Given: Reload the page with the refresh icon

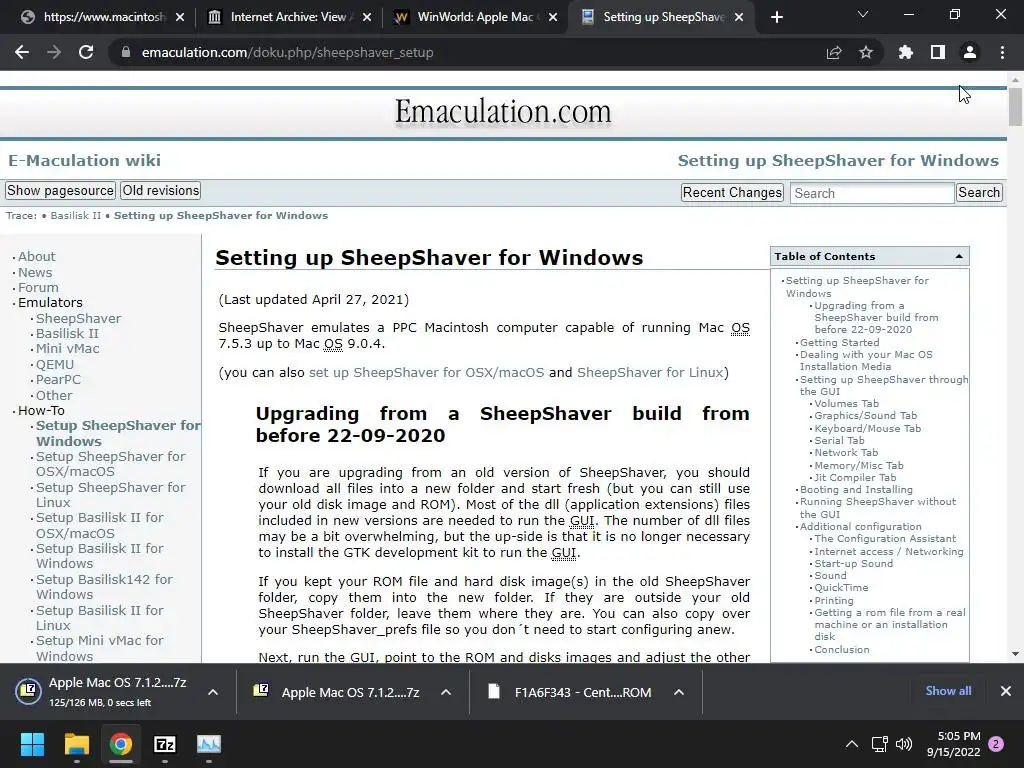Looking at the screenshot, I should [86, 52].
